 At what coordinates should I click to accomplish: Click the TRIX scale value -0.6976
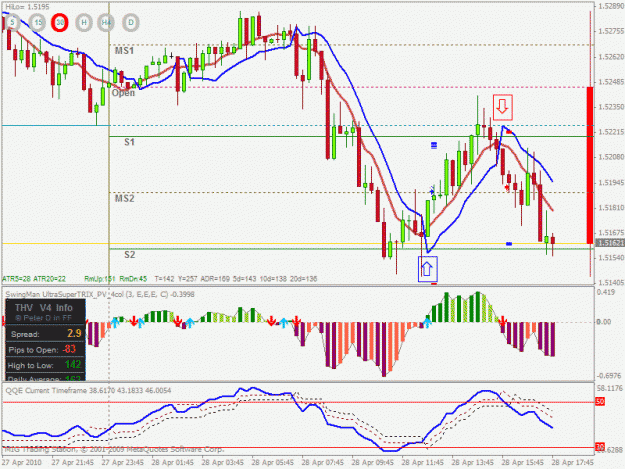click(x=609, y=376)
